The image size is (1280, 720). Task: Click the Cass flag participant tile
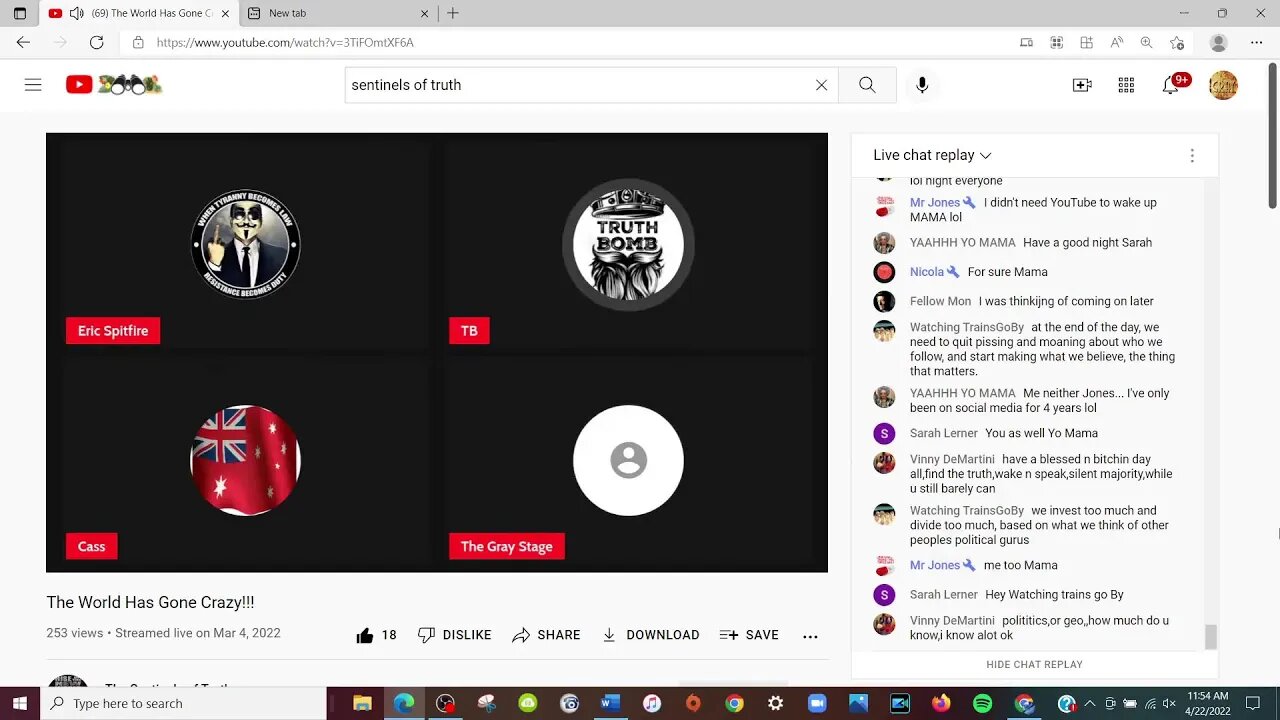(245, 460)
